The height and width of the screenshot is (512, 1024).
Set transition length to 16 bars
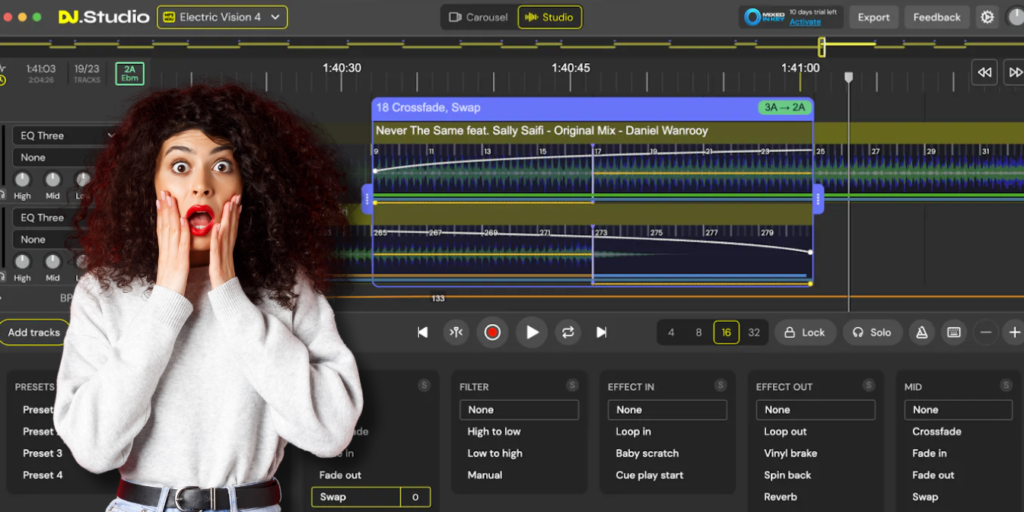pyautogui.click(x=726, y=332)
